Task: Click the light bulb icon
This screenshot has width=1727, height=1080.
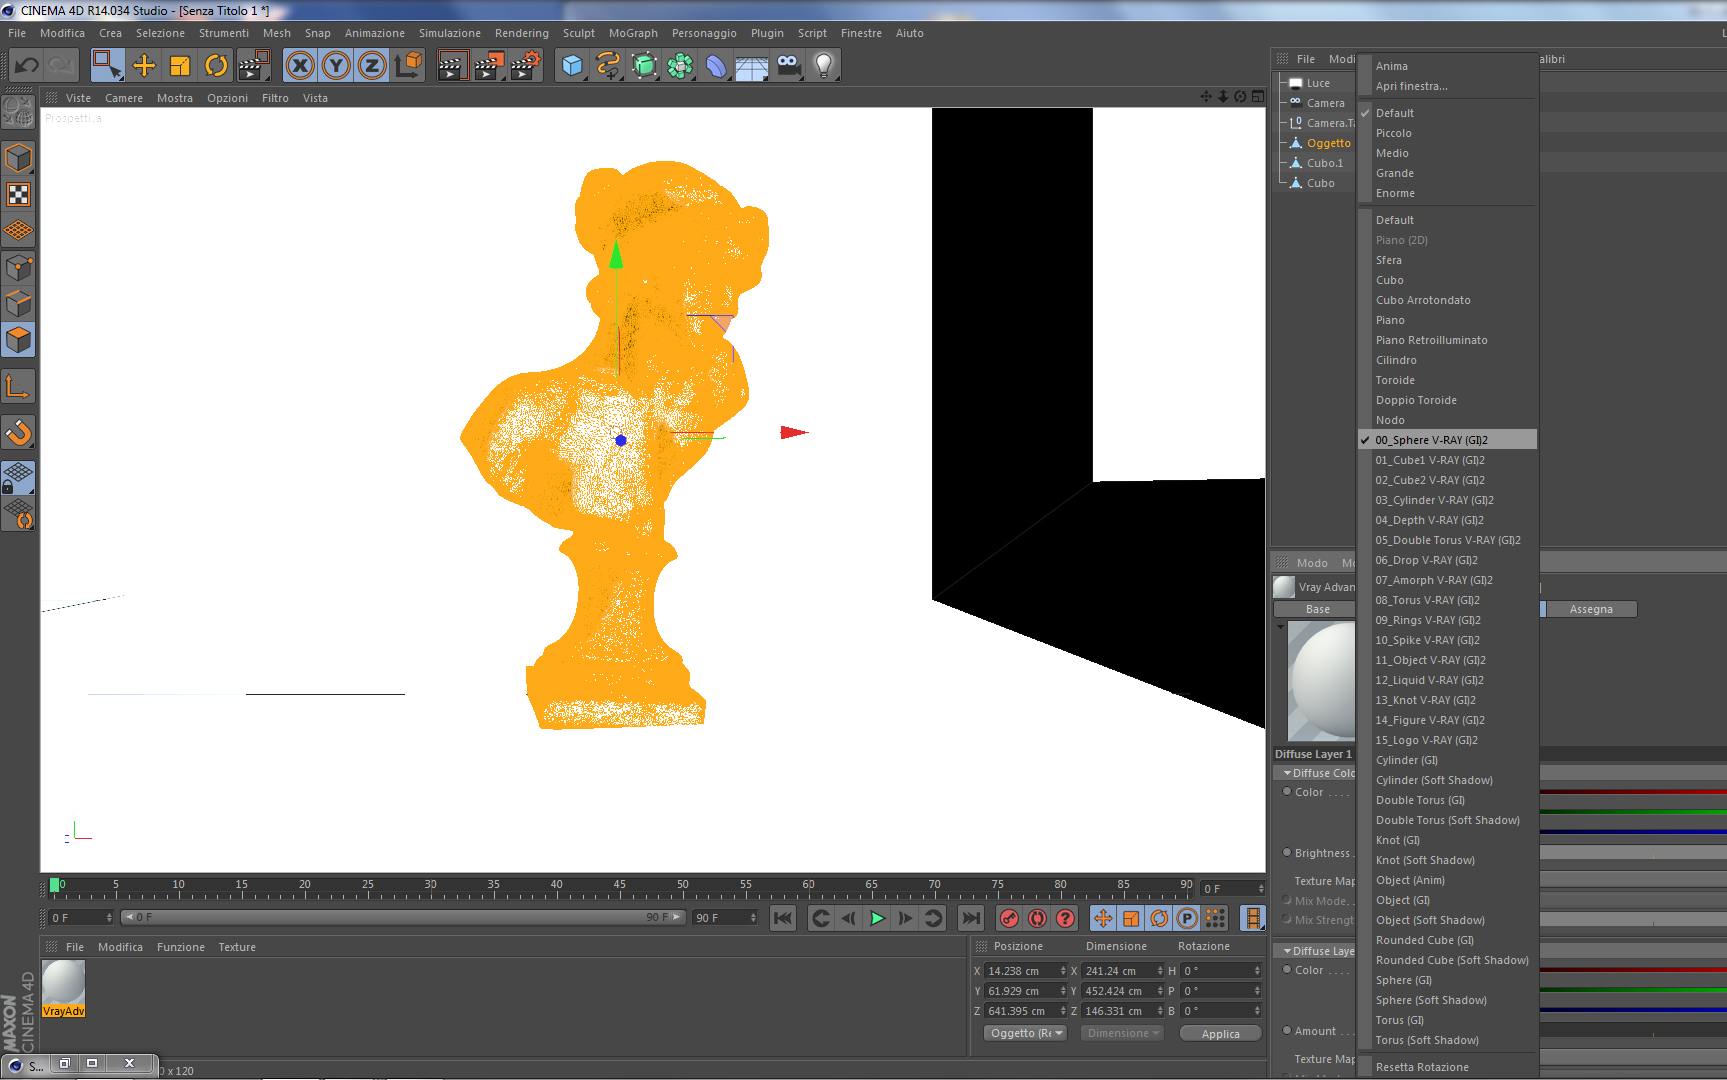Action: point(824,66)
